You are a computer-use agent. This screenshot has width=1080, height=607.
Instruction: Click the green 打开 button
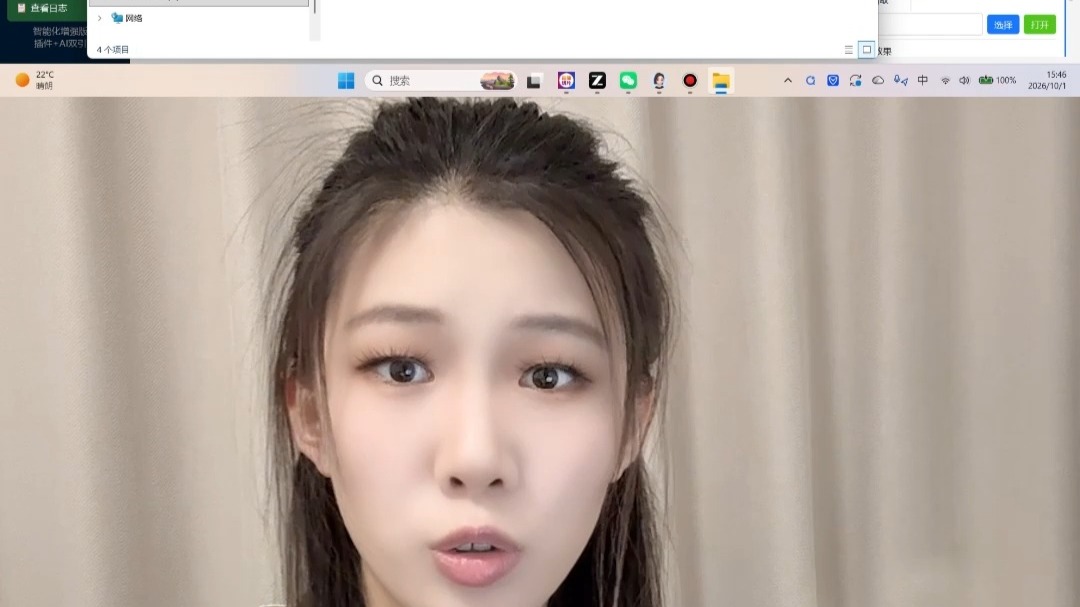(x=1039, y=25)
